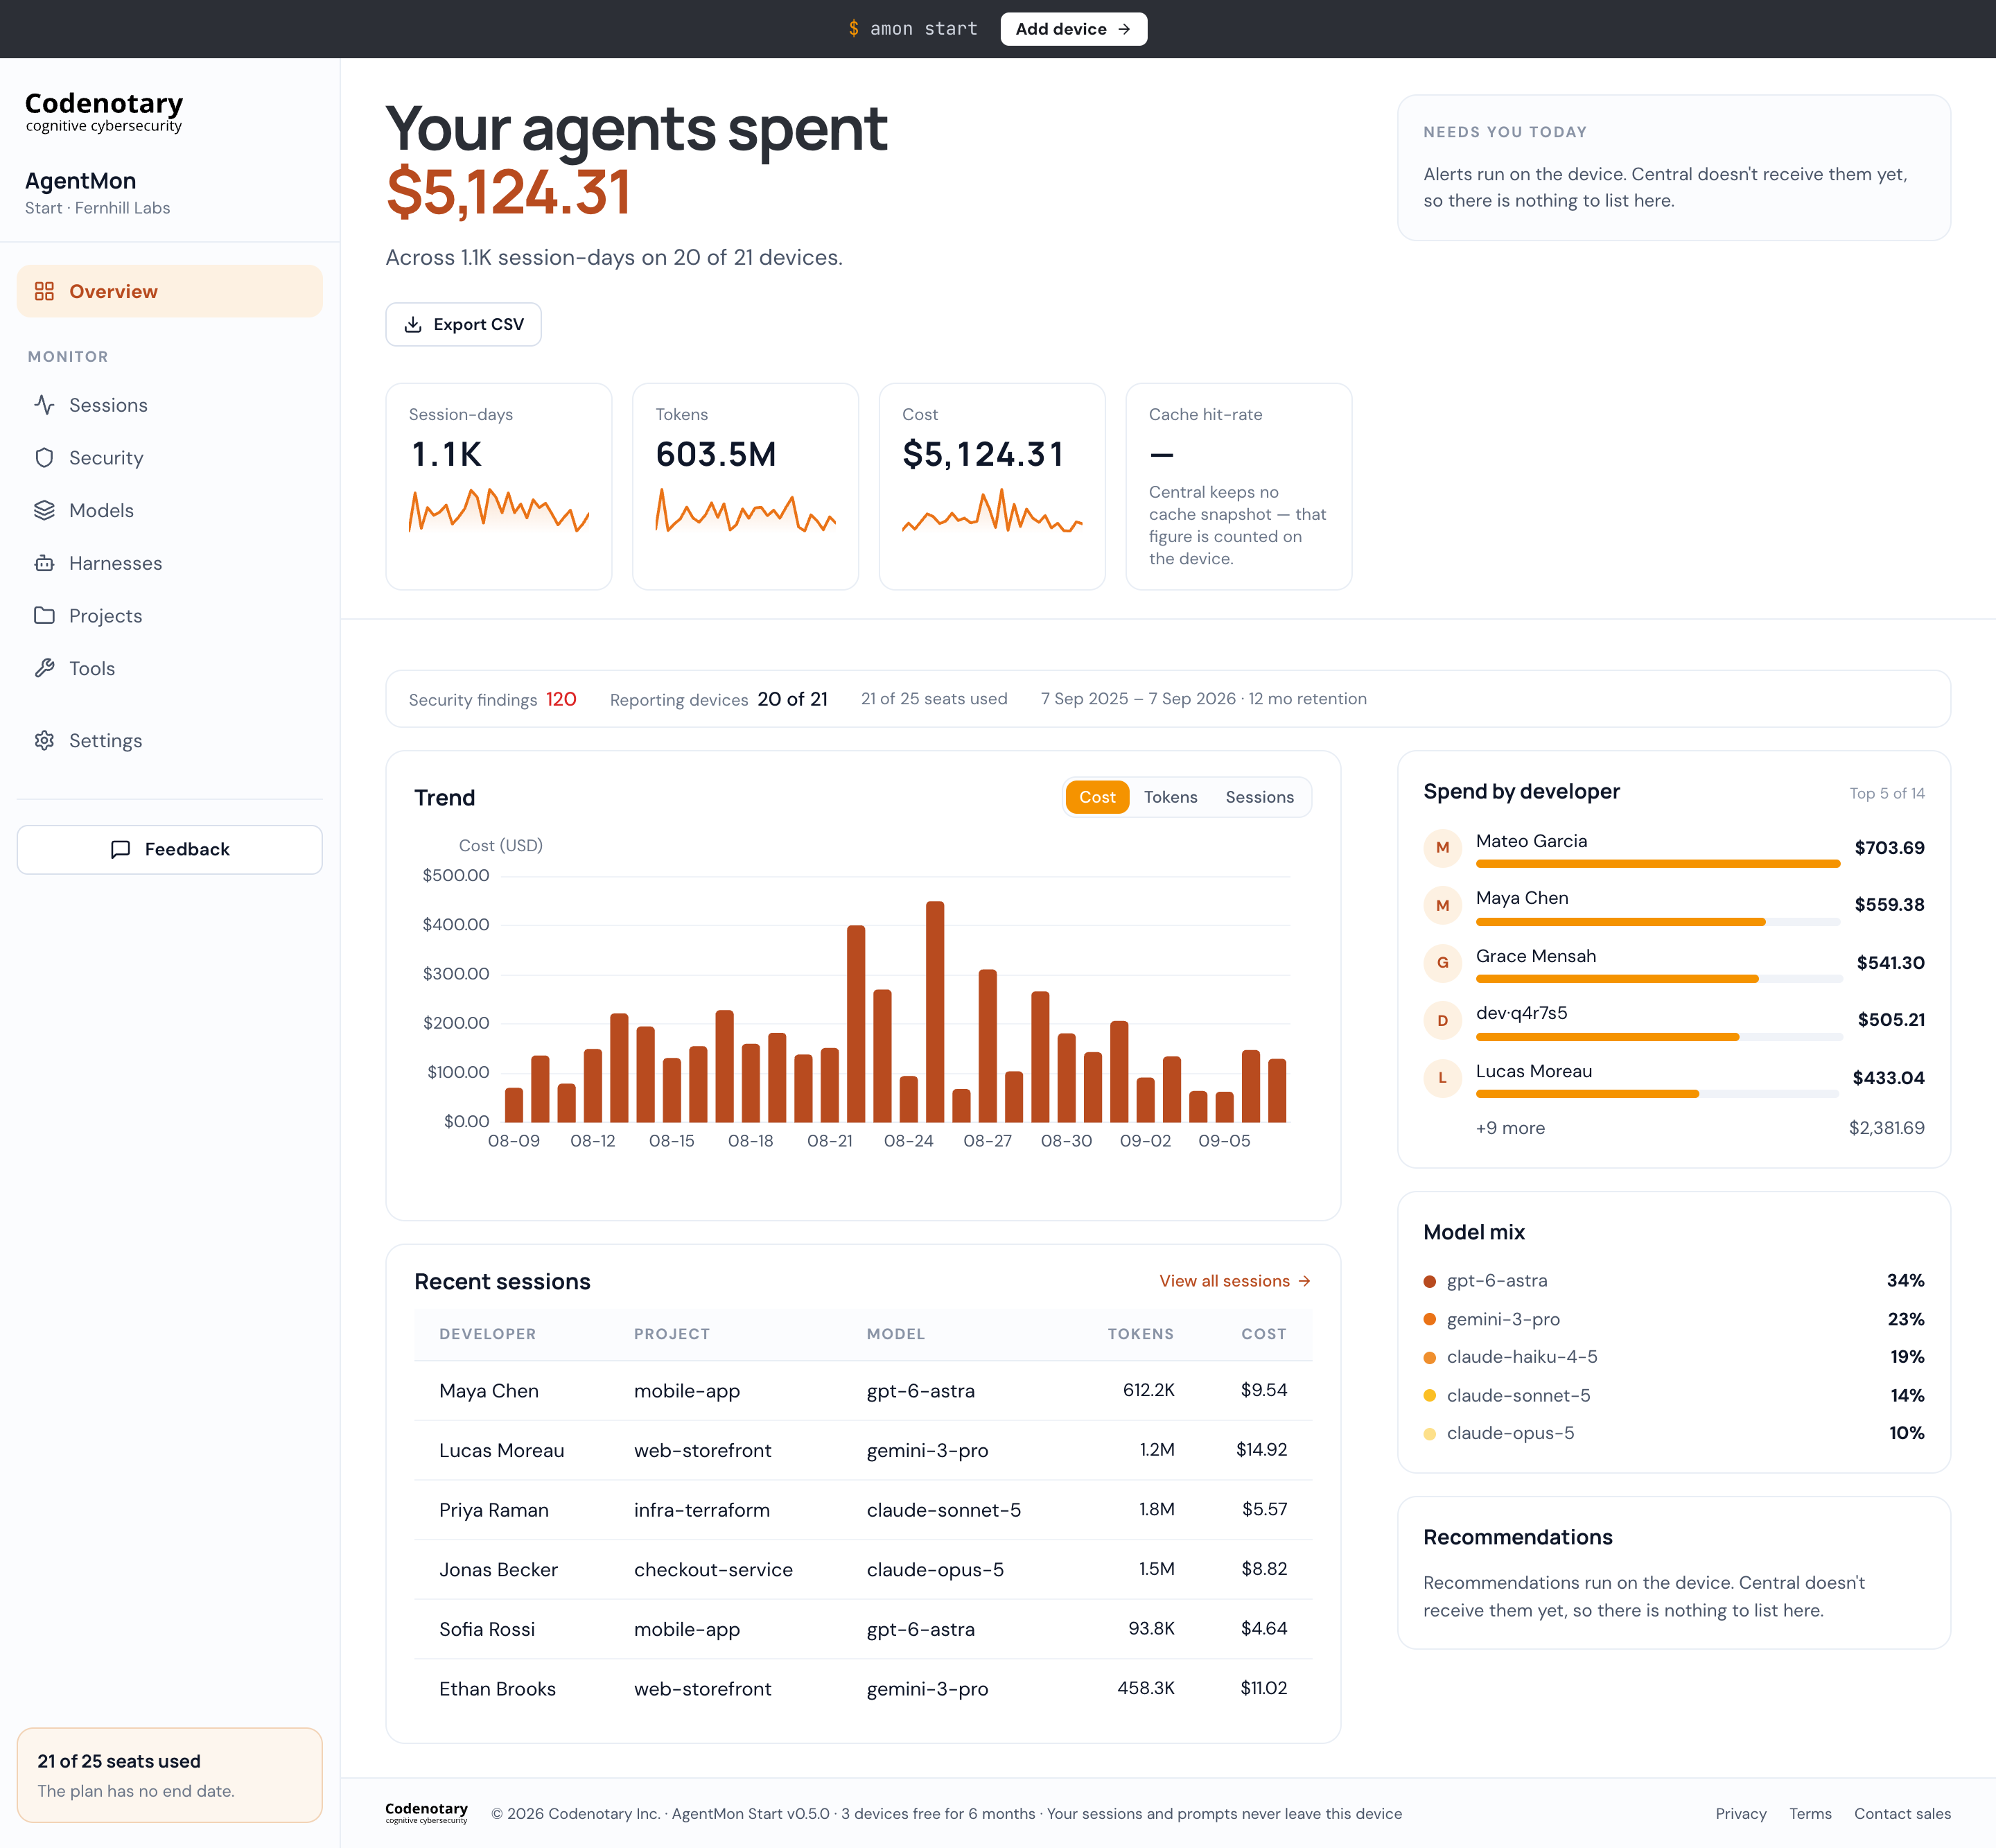This screenshot has height=1848, width=1996.
Task: Click the Export CSV download icon
Action: pos(413,325)
